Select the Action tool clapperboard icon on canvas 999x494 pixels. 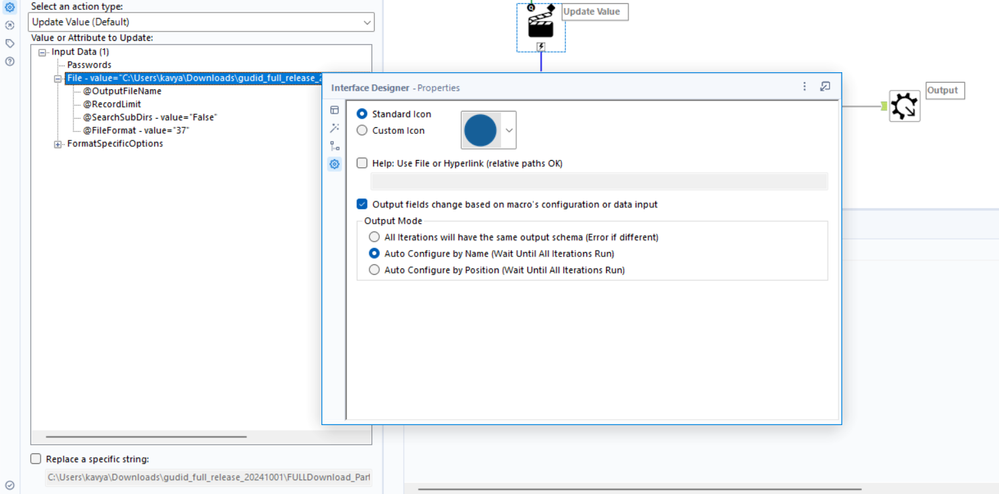click(541, 25)
